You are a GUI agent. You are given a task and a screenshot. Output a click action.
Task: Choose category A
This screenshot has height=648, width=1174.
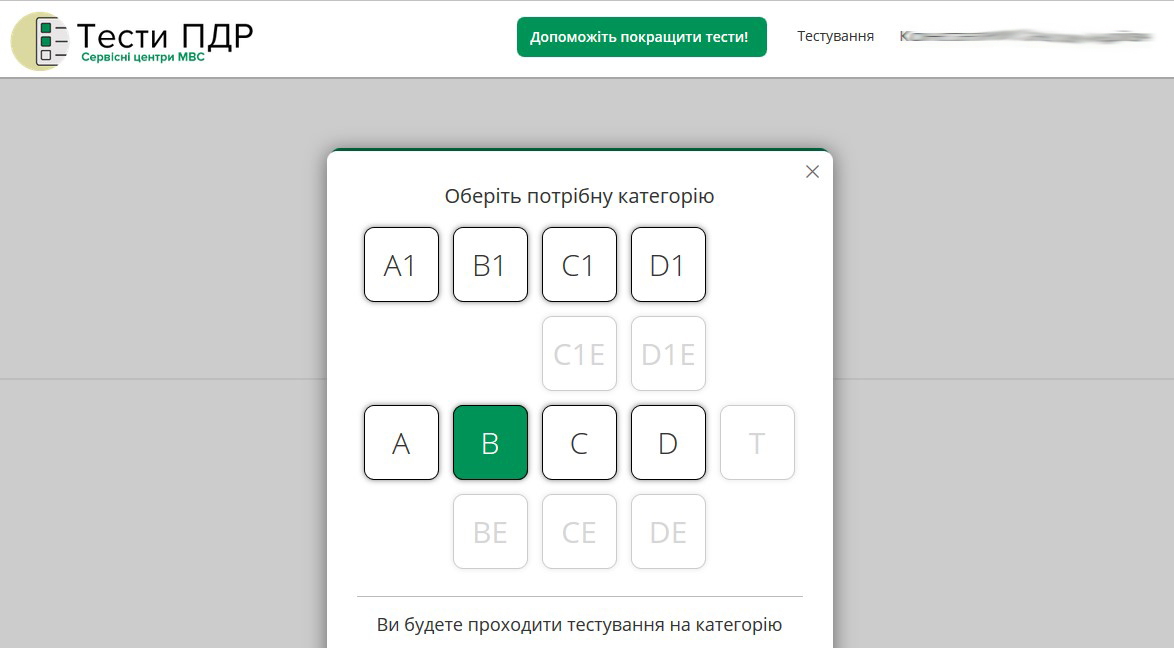pos(401,443)
